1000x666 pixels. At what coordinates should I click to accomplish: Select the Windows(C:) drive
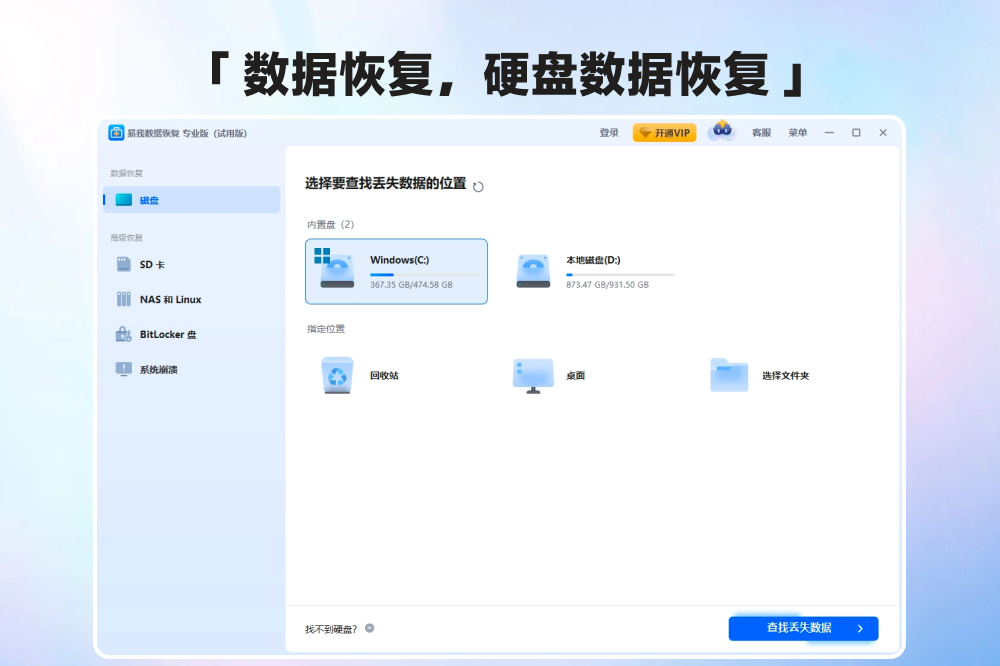pos(396,271)
